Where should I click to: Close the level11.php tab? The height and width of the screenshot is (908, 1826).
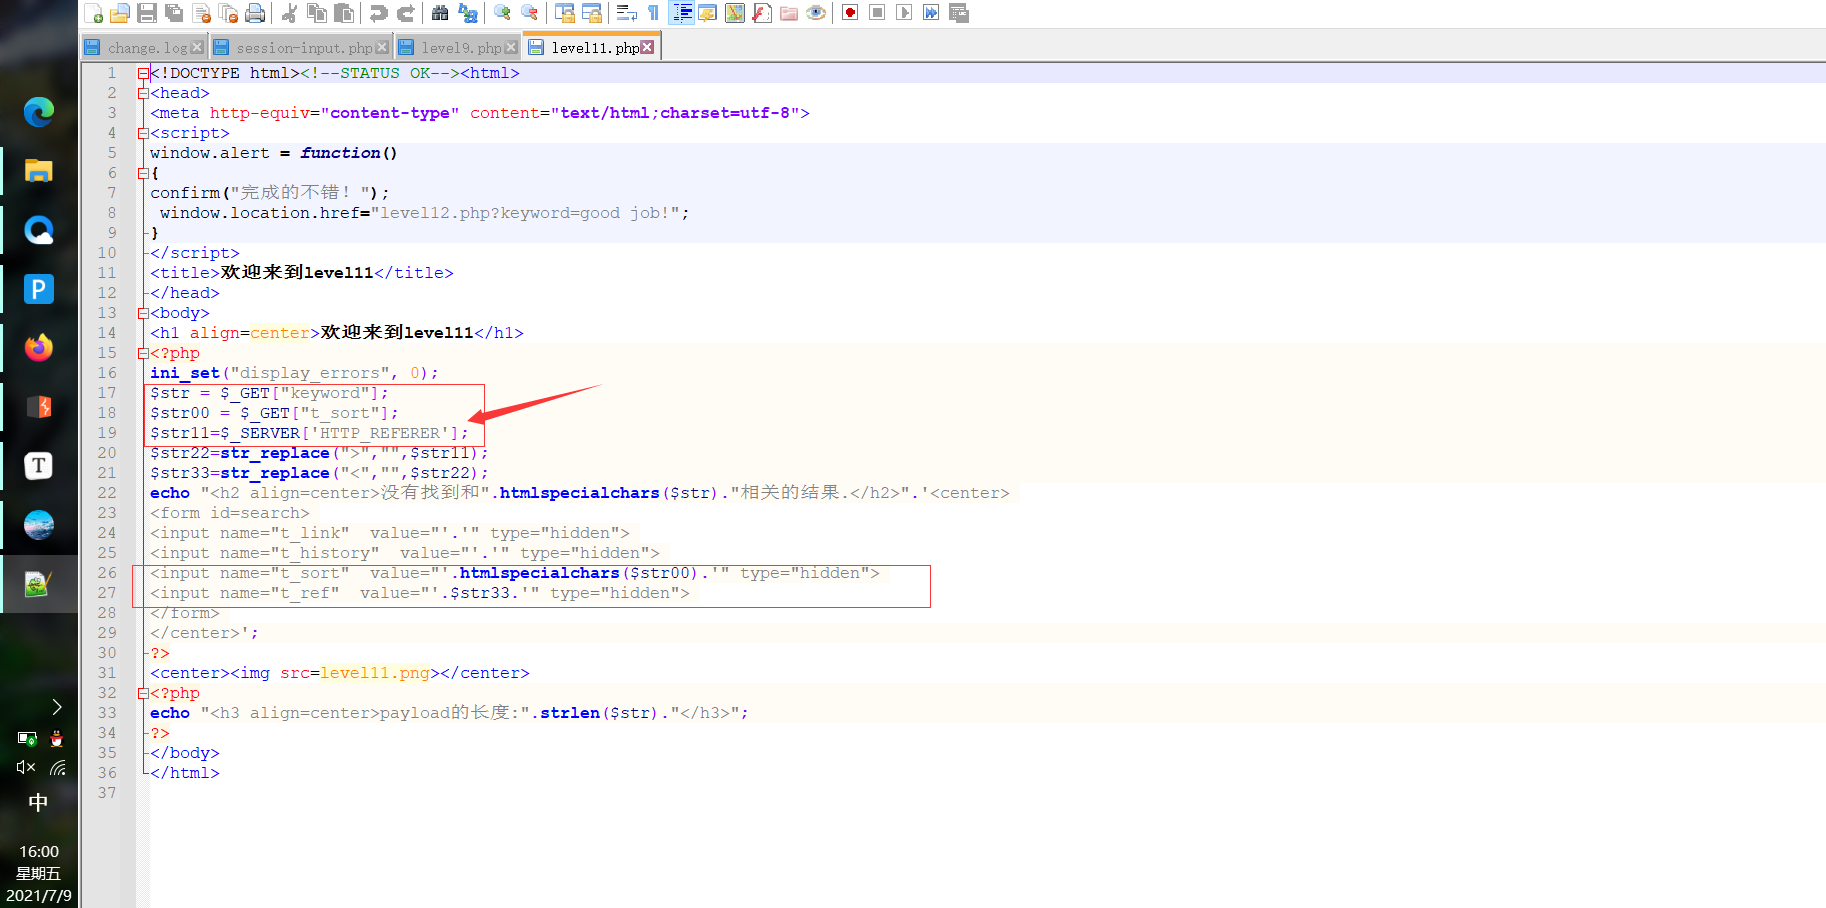[647, 47]
